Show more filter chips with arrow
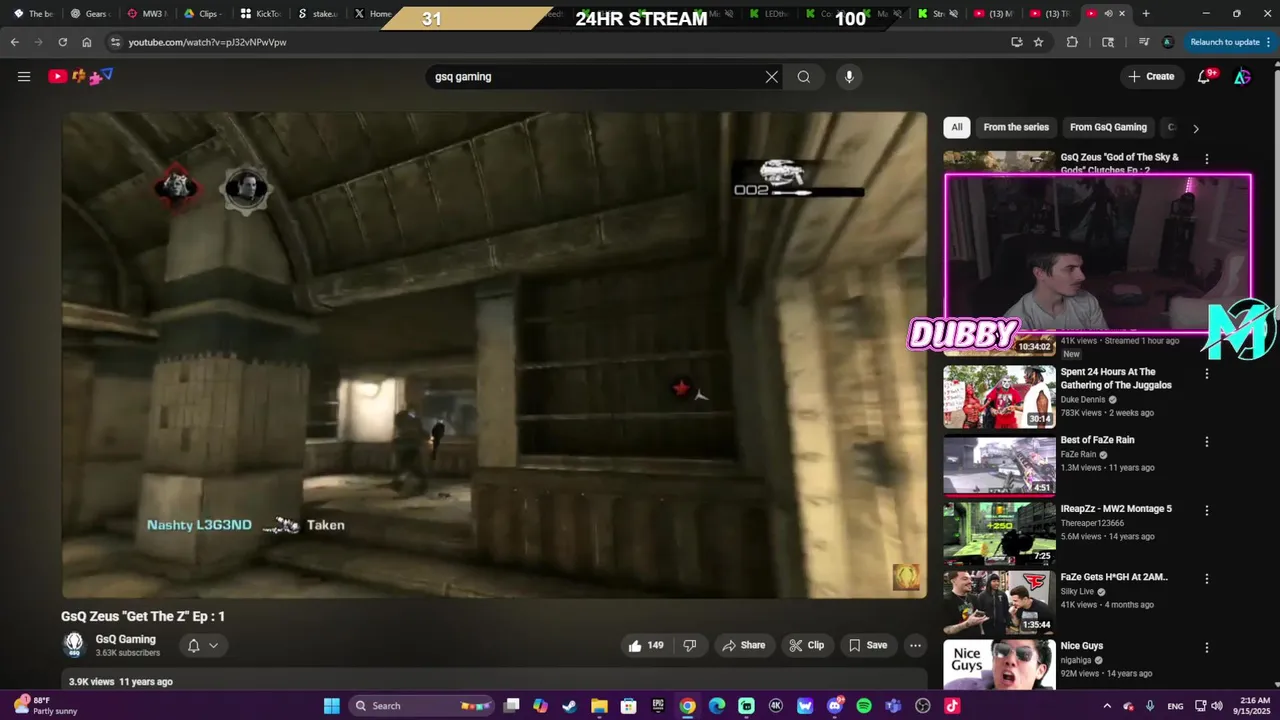Screen dimensions: 1280x720 (1195, 128)
